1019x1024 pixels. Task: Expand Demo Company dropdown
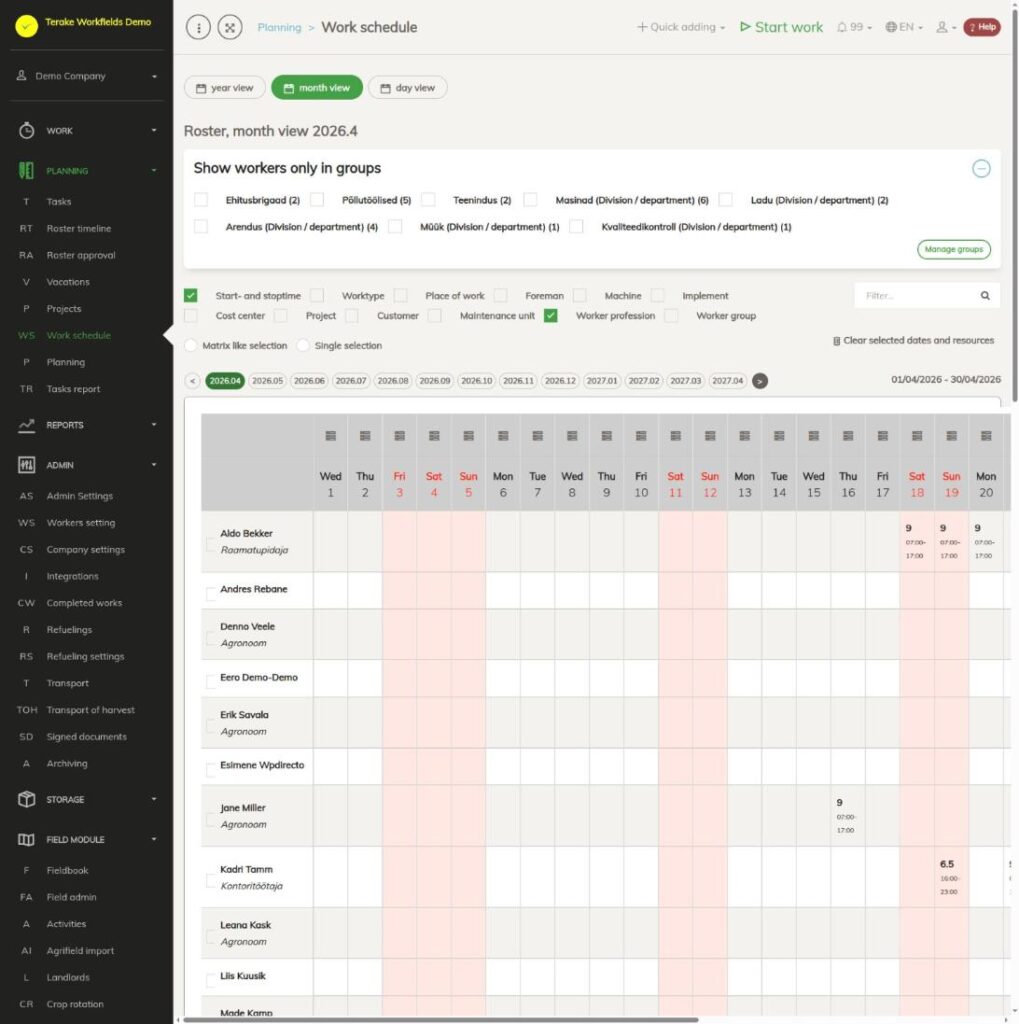[87, 76]
